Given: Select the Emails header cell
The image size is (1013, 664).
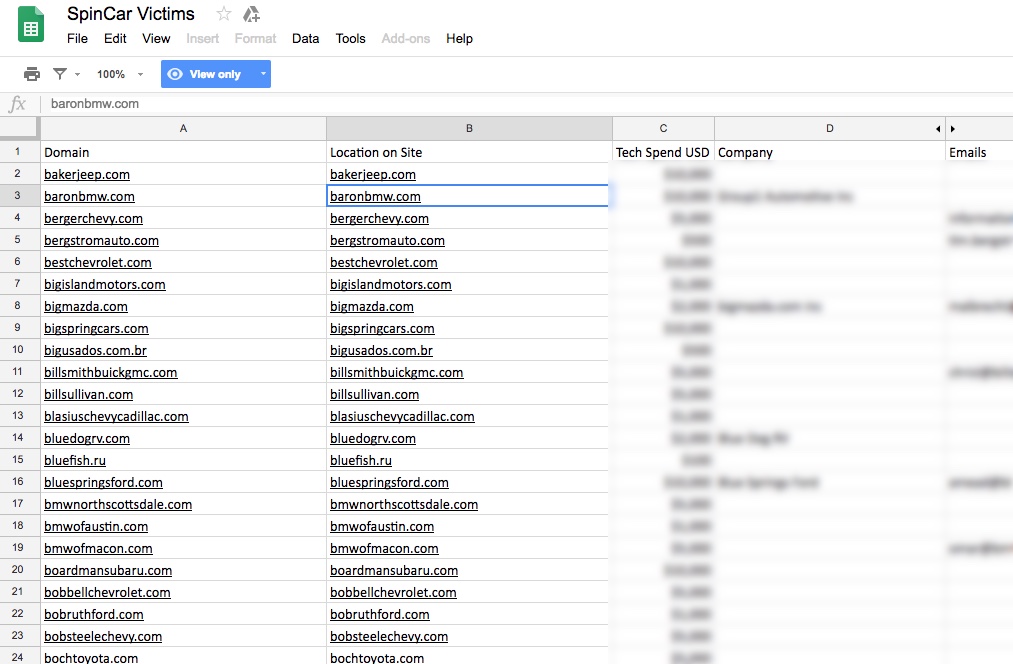Looking at the screenshot, I should [979, 152].
